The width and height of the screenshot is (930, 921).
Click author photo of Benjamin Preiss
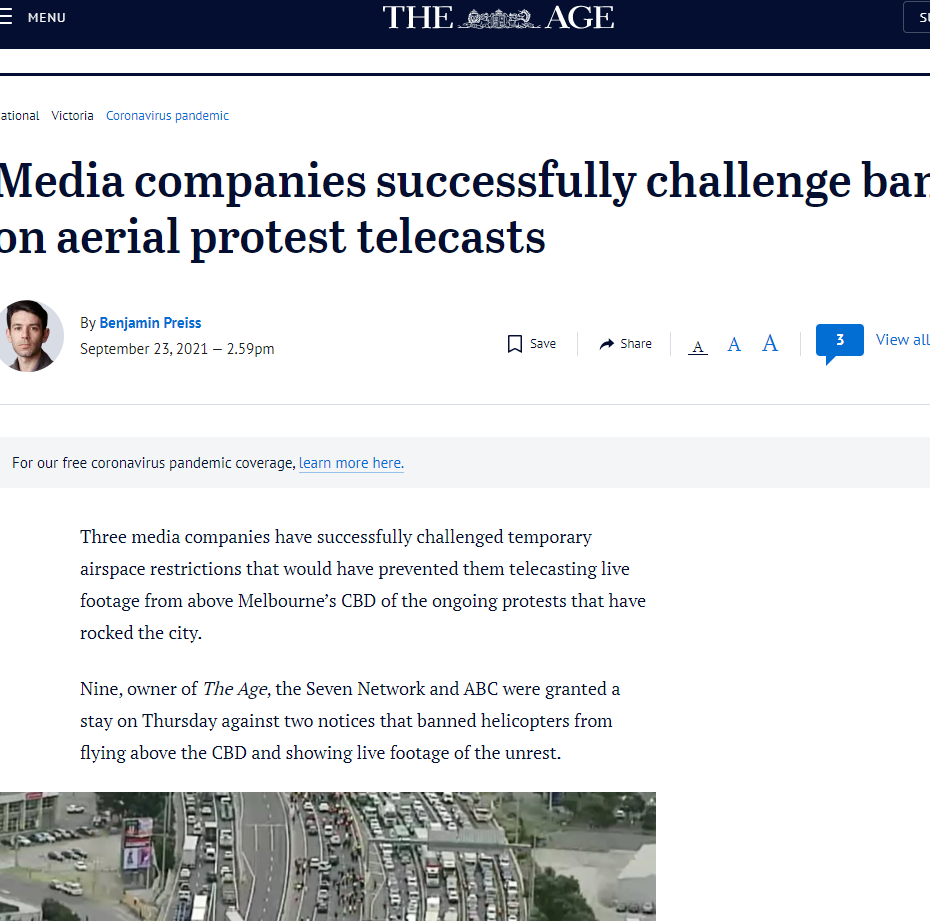click(x=30, y=336)
